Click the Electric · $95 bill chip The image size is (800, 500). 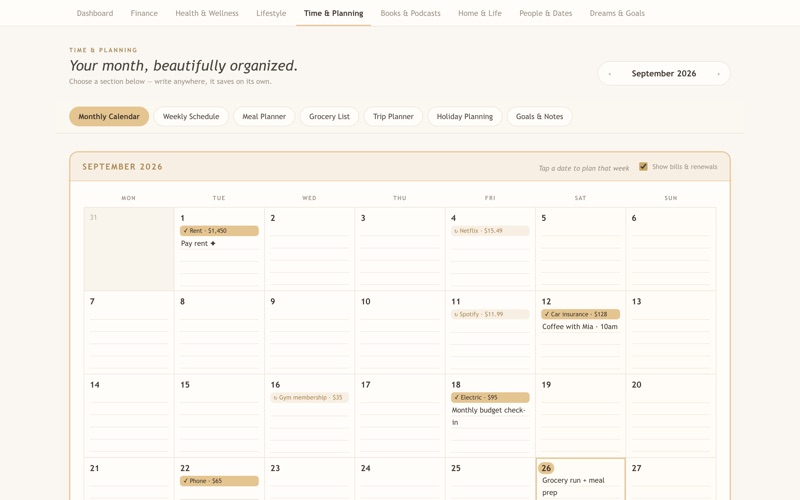(x=490, y=397)
